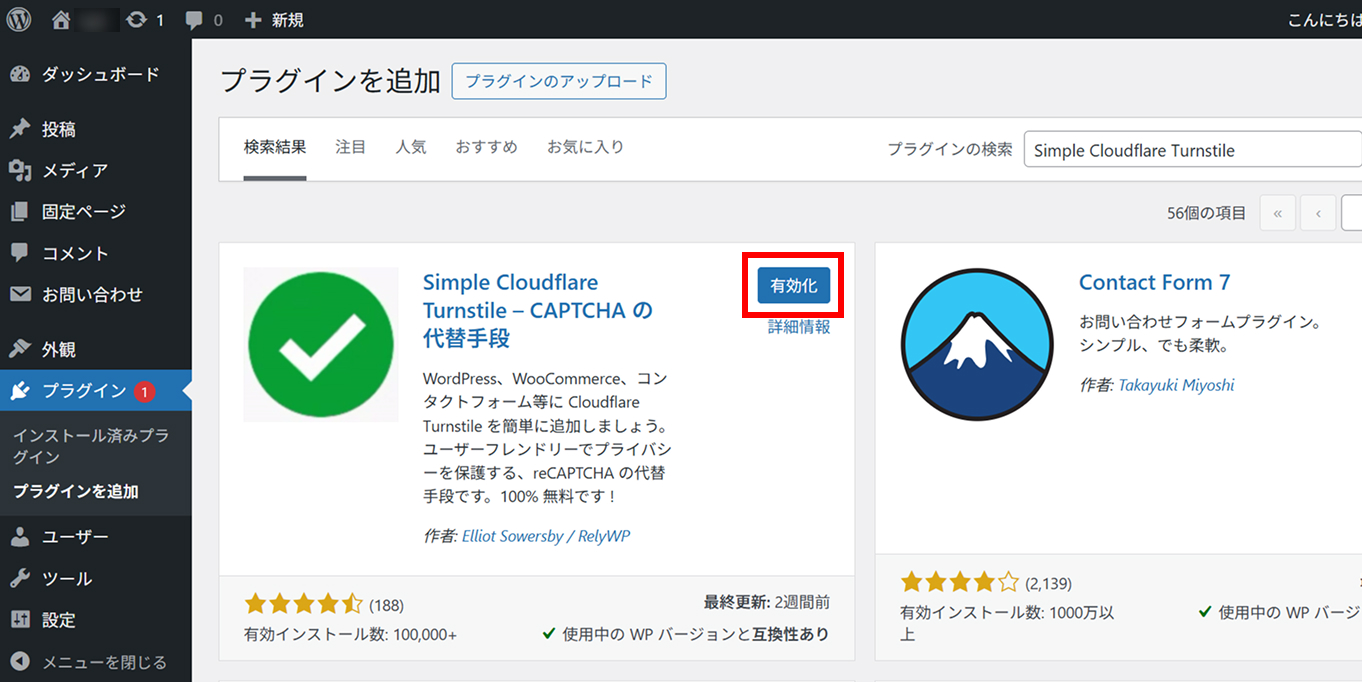Click the first page « pagination button

1278,213
